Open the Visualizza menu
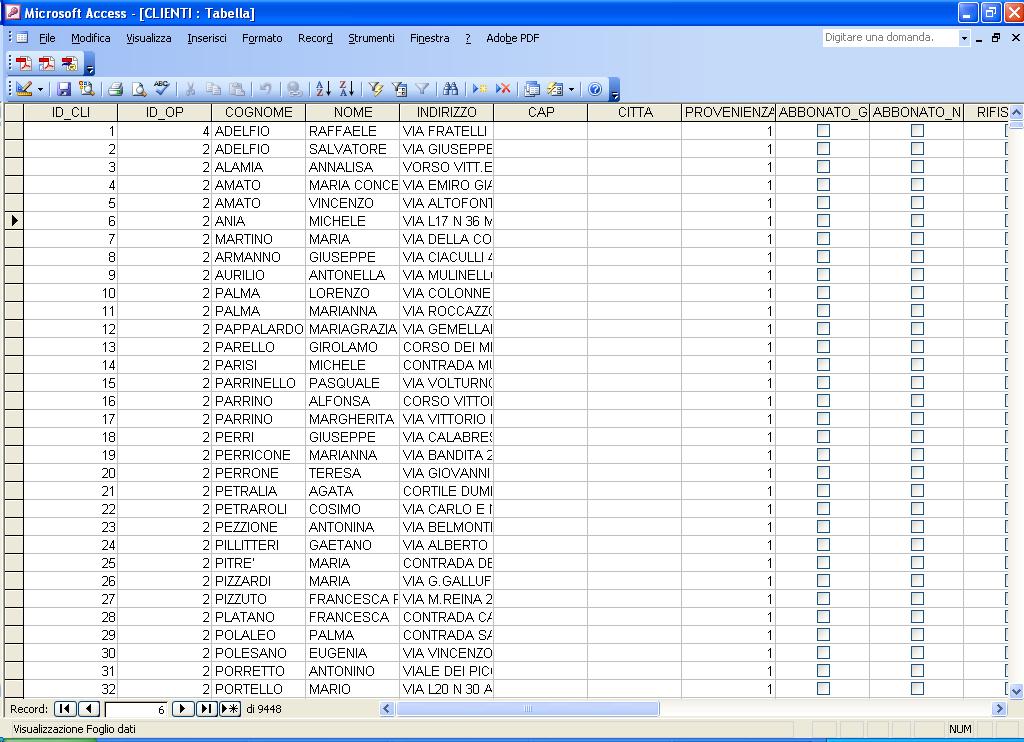The image size is (1024, 742). point(149,38)
